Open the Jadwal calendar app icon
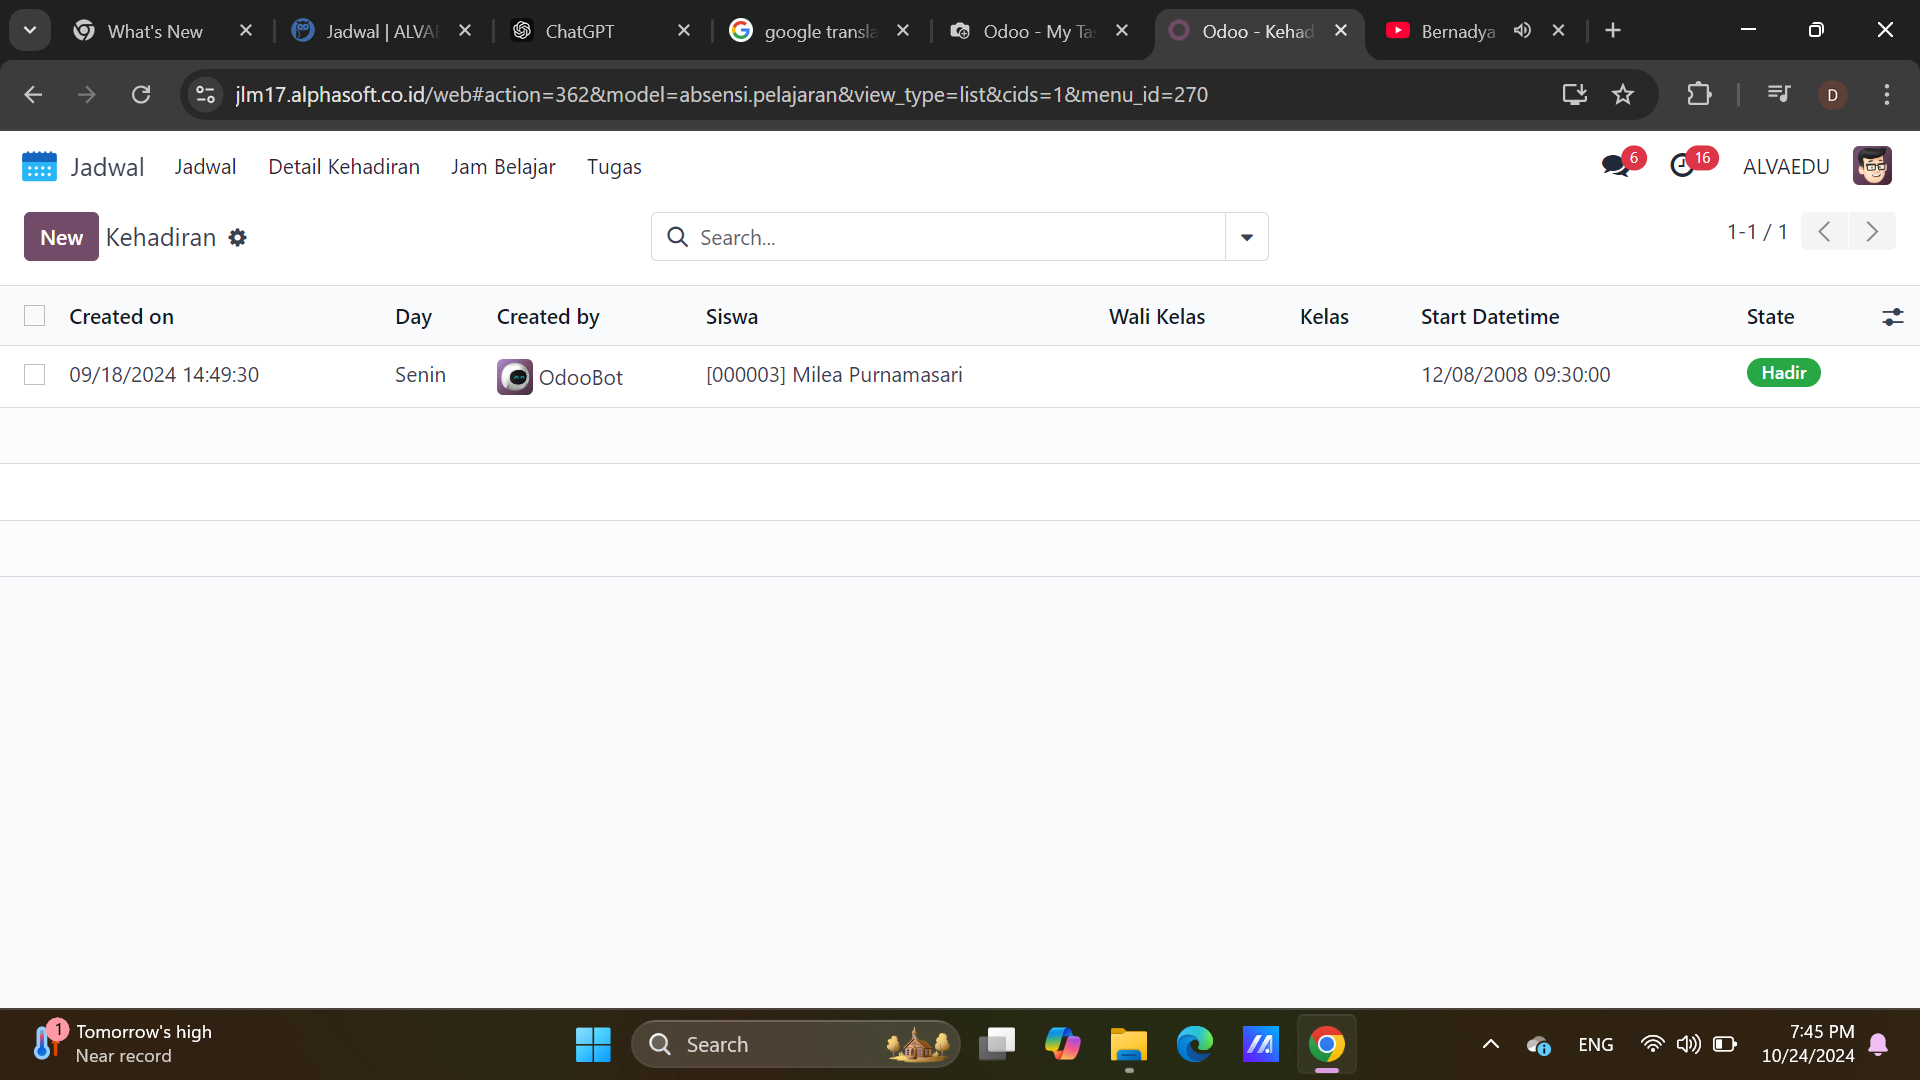This screenshot has height=1080, width=1920. pos(39,166)
